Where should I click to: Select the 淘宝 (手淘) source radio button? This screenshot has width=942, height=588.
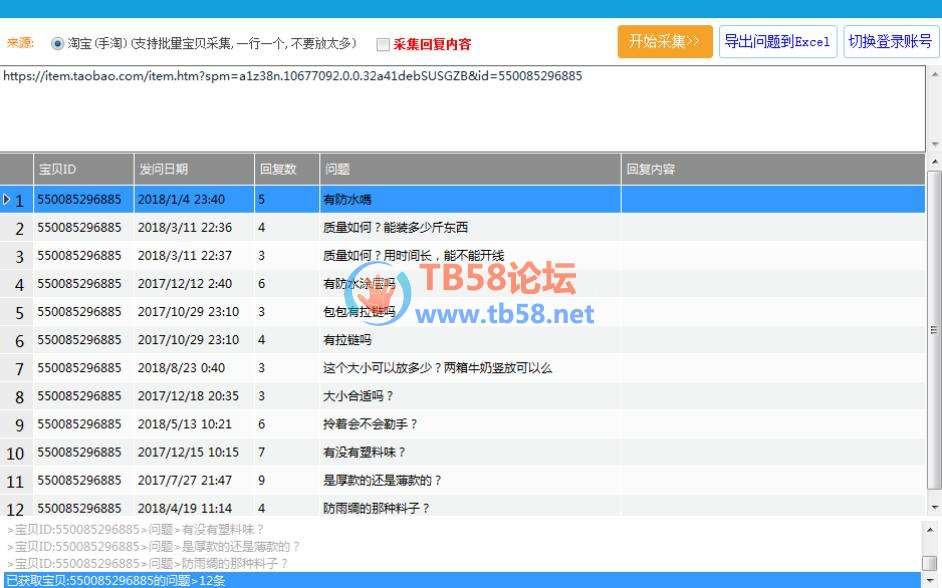coord(57,44)
